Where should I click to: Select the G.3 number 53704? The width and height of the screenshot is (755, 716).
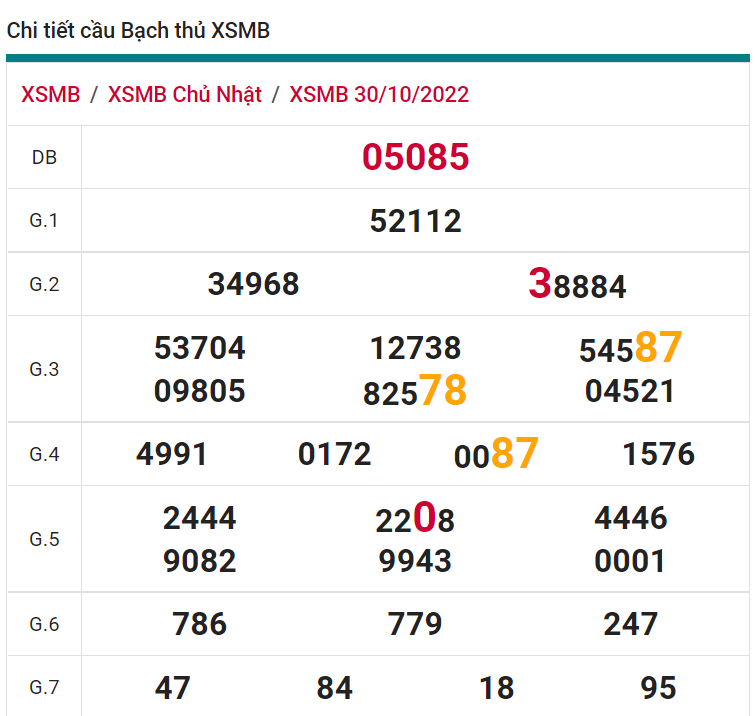(x=199, y=348)
